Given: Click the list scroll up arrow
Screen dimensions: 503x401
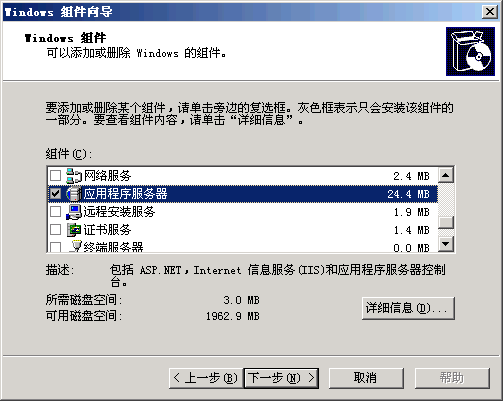Looking at the screenshot, I should pos(446,175).
